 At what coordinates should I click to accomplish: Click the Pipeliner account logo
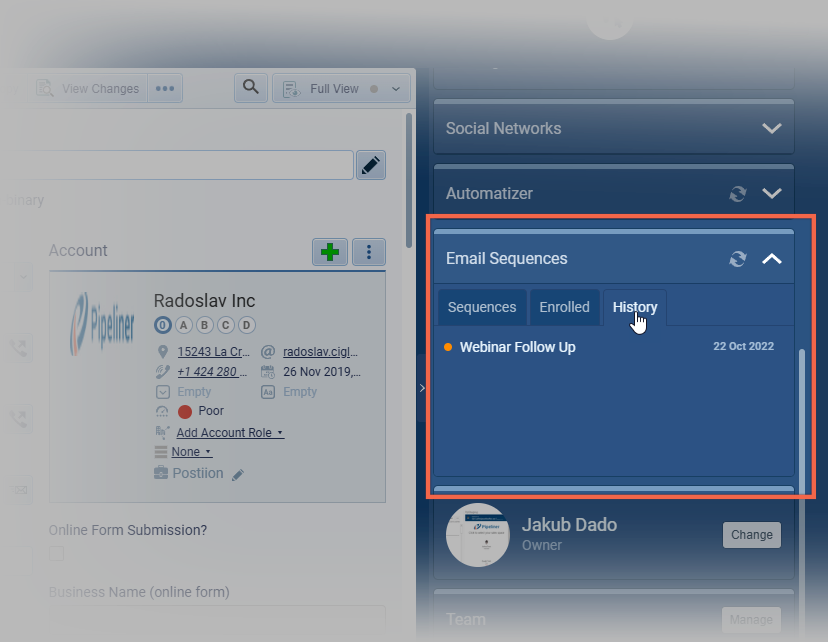[102, 324]
